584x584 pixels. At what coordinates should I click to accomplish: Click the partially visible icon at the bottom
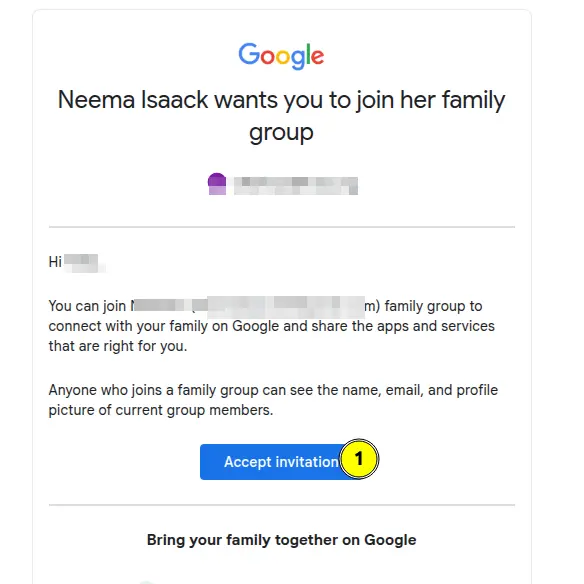(x=146, y=582)
